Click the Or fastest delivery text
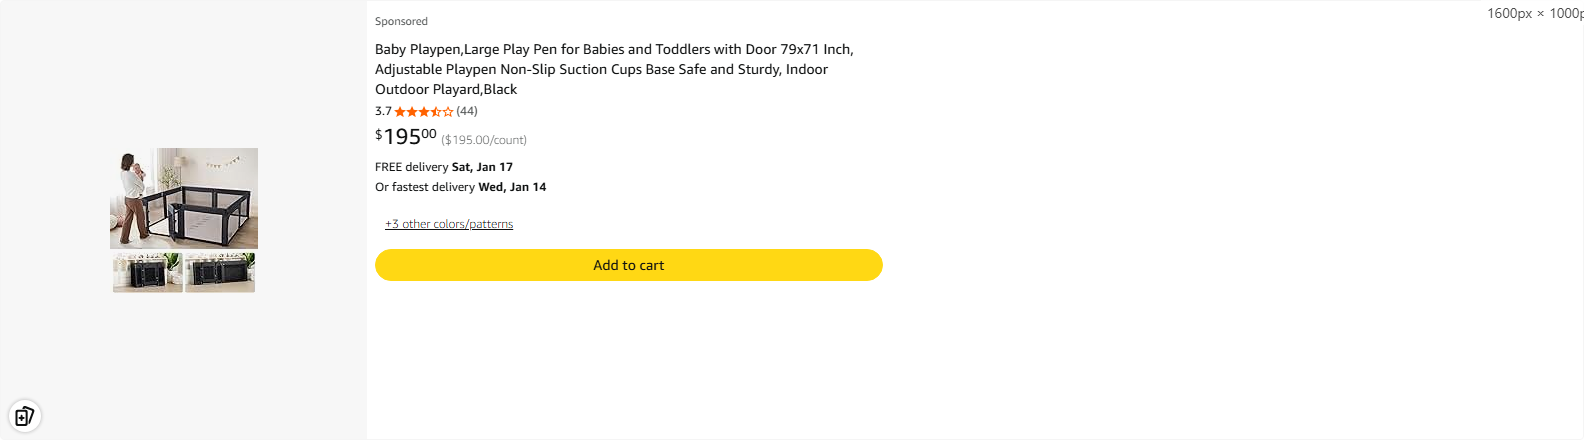This screenshot has height=440, width=1584. [x=425, y=187]
